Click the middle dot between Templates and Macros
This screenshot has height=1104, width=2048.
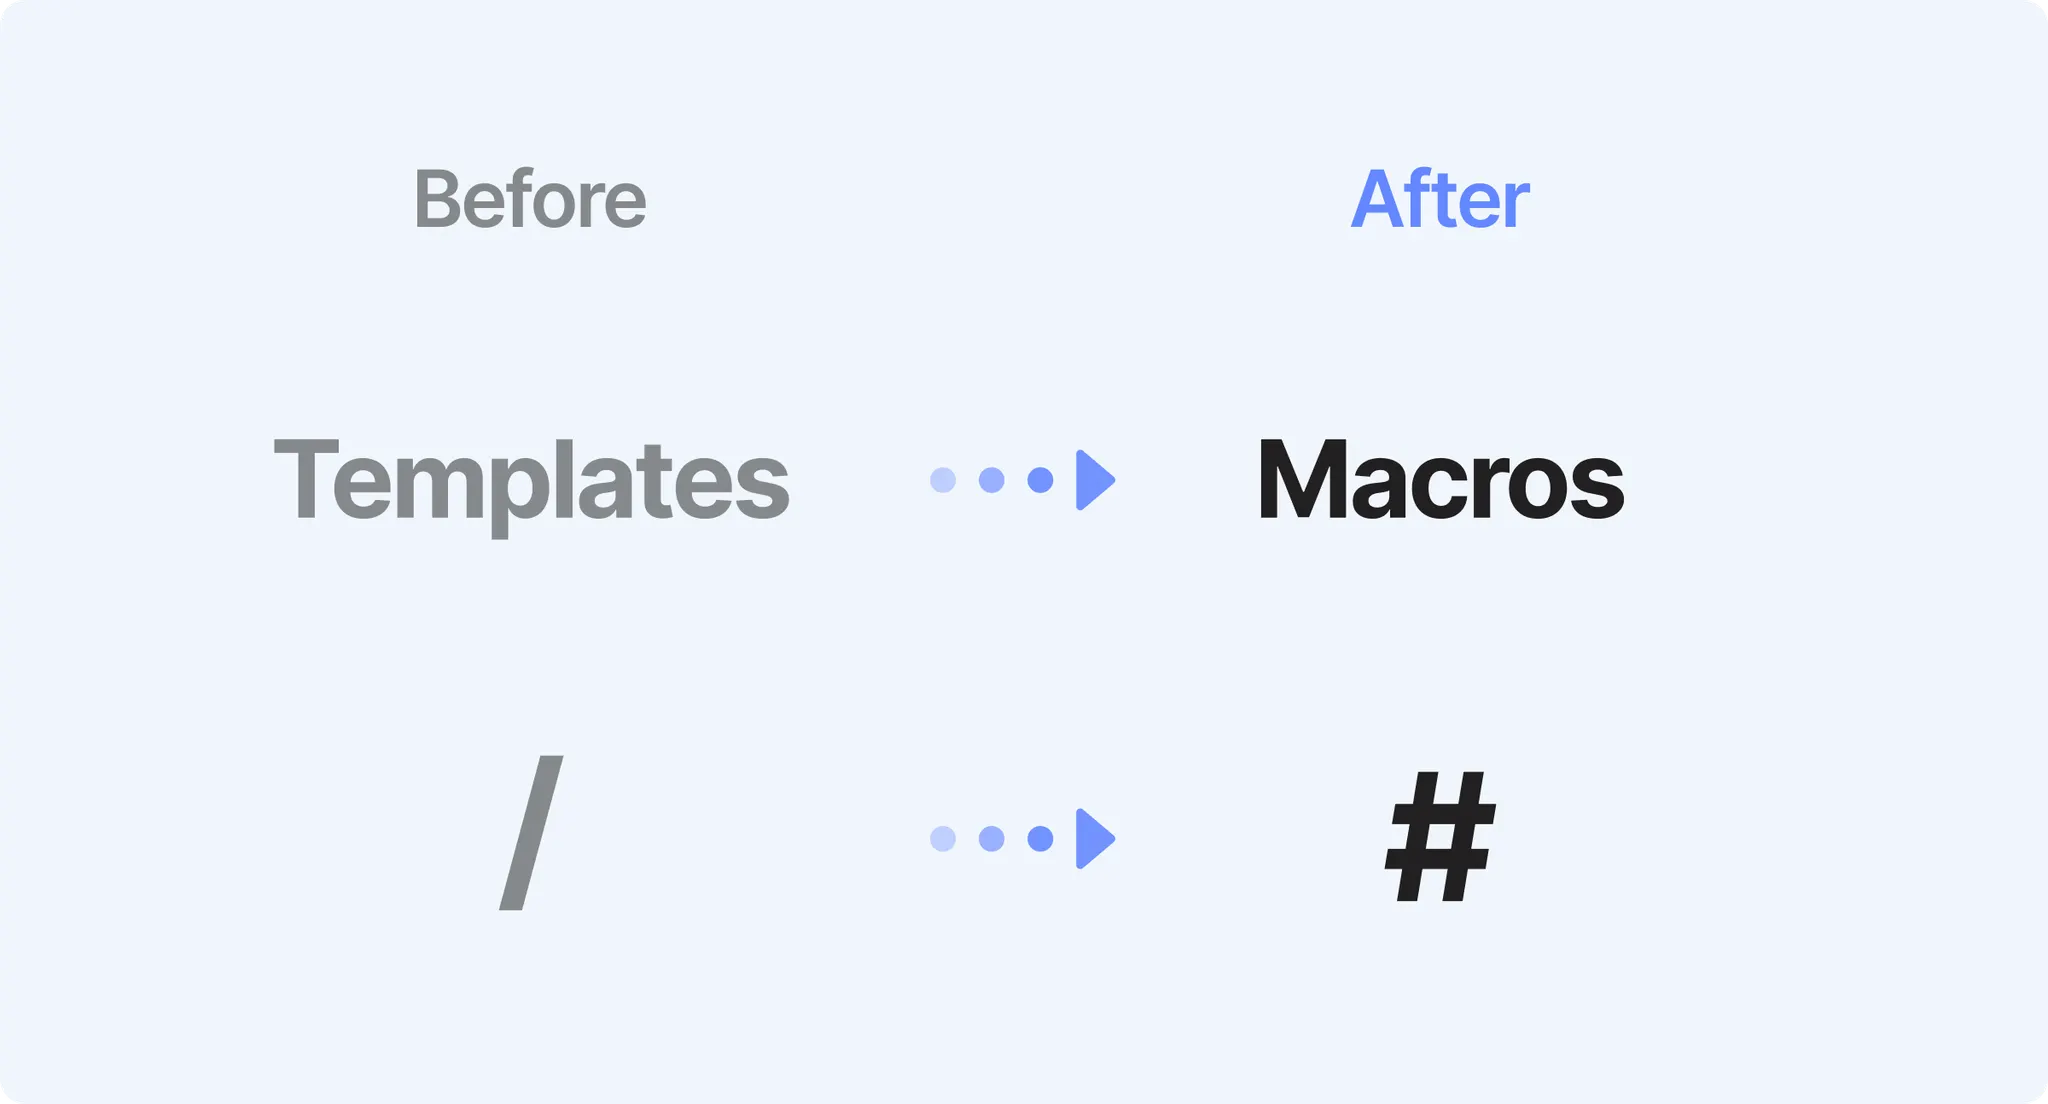click(x=991, y=480)
